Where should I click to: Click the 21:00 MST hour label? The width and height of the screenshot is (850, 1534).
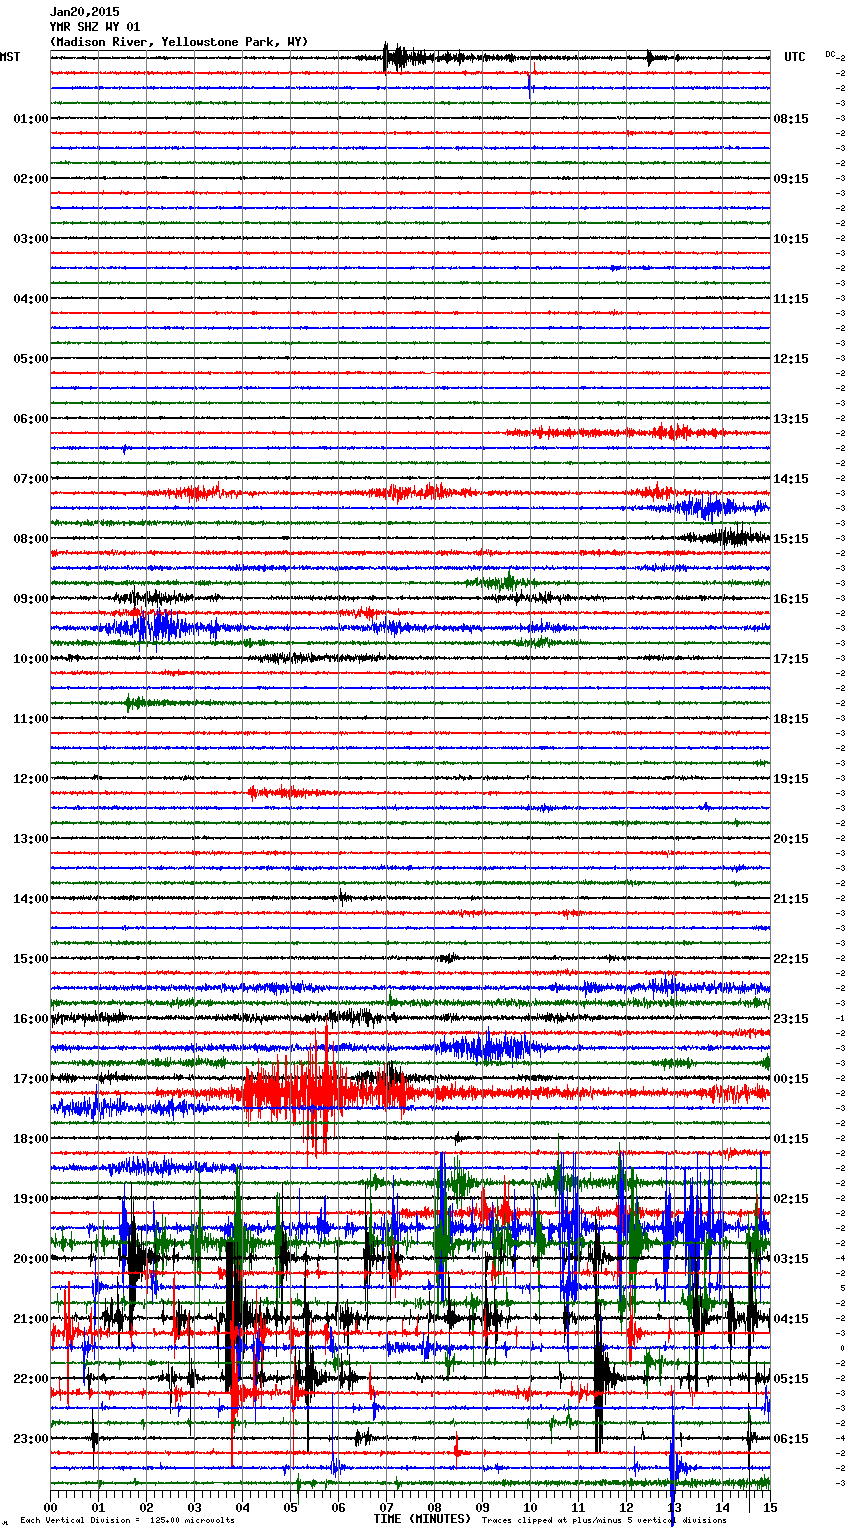pos(31,1319)
